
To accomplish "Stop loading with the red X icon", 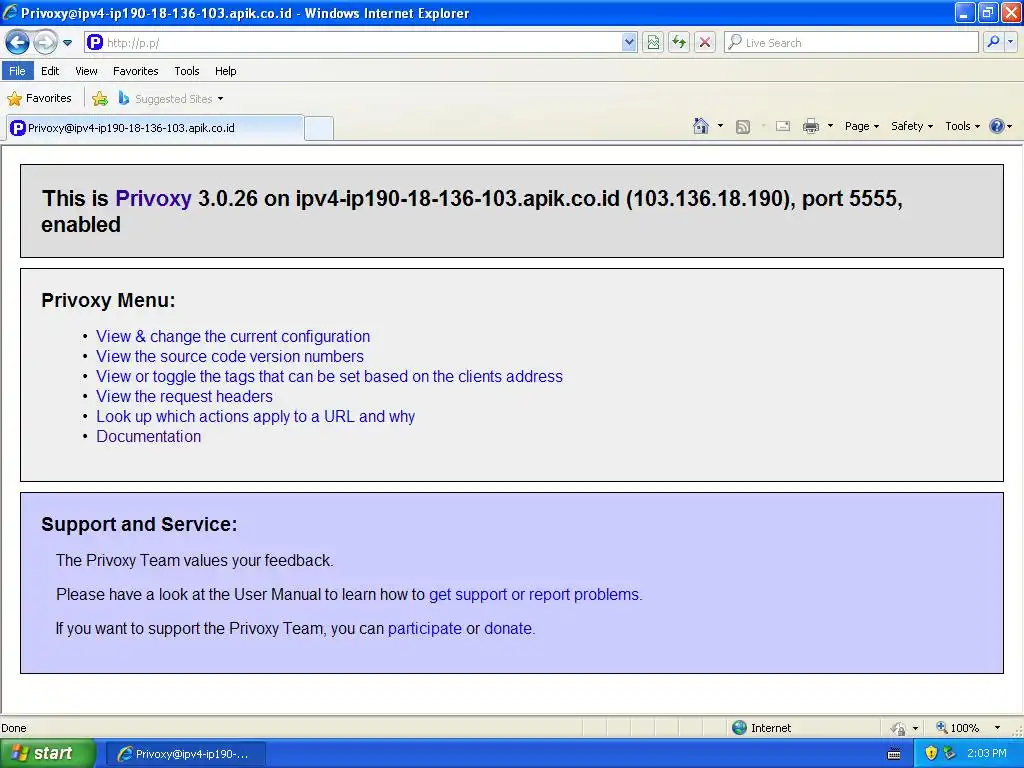I will [705, 42].
